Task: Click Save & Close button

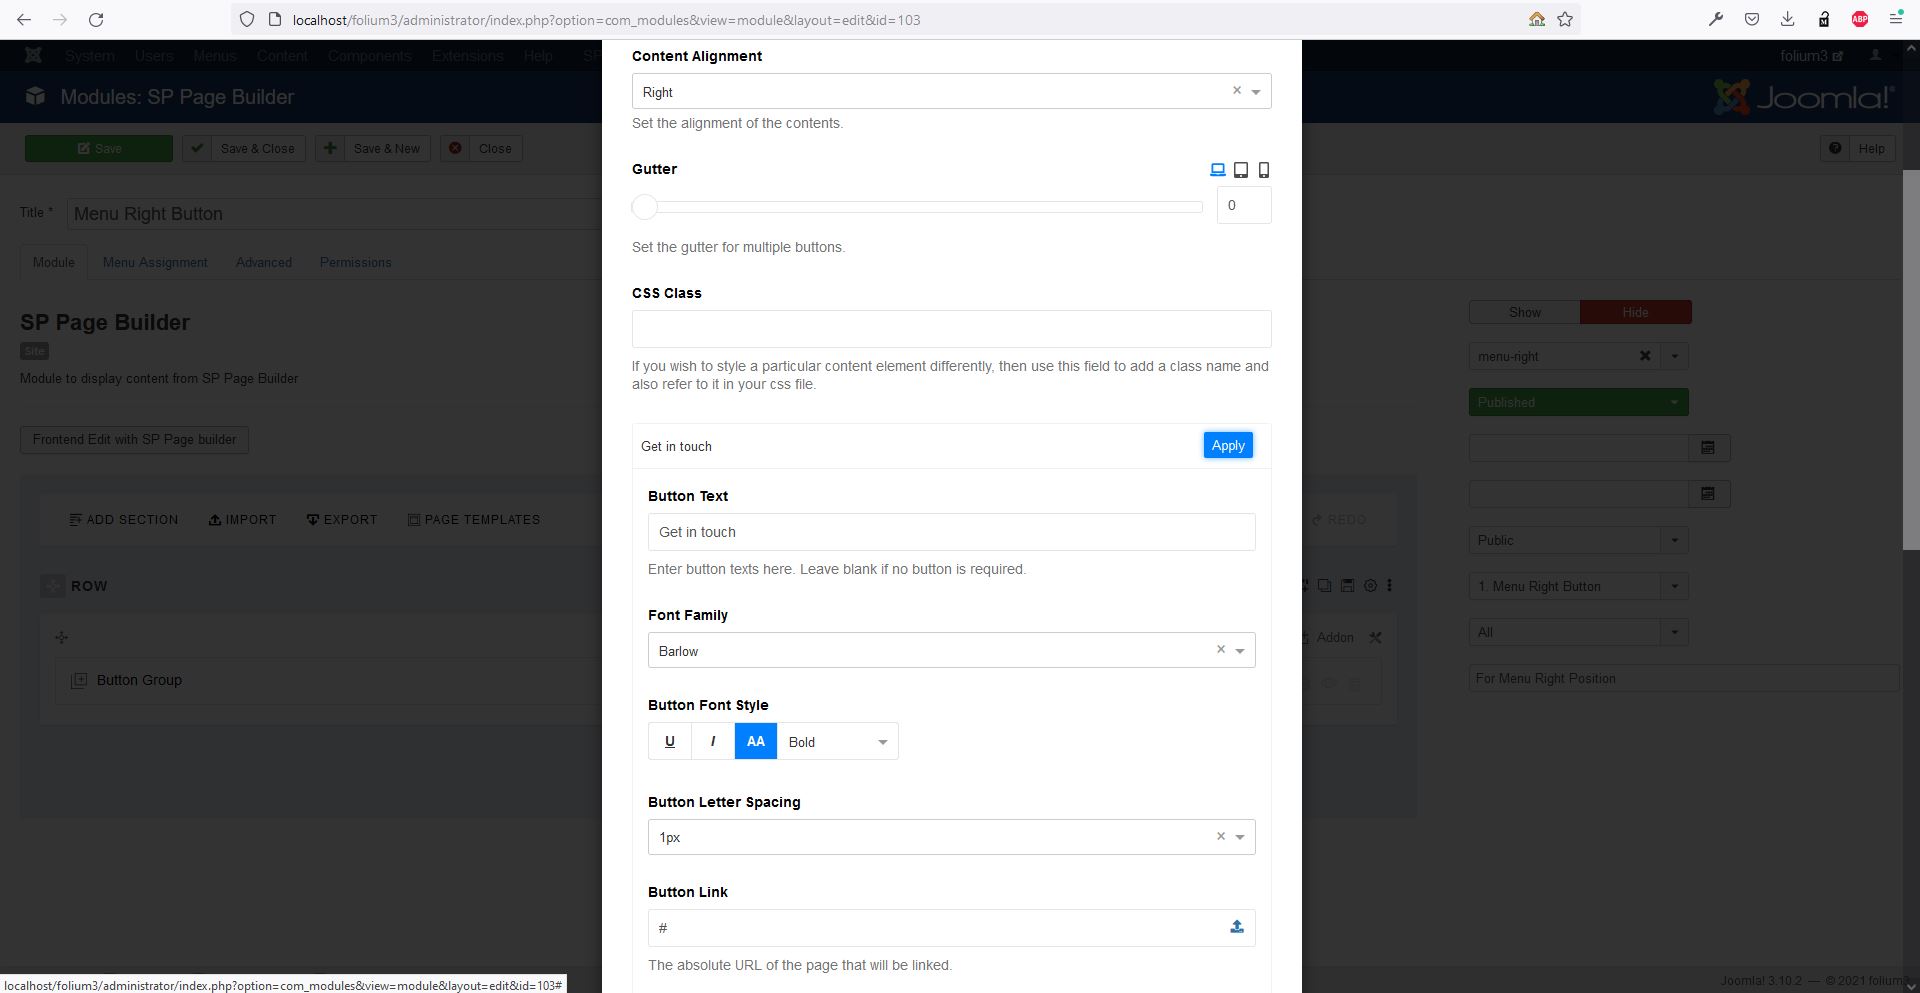Action: (244, 148)
